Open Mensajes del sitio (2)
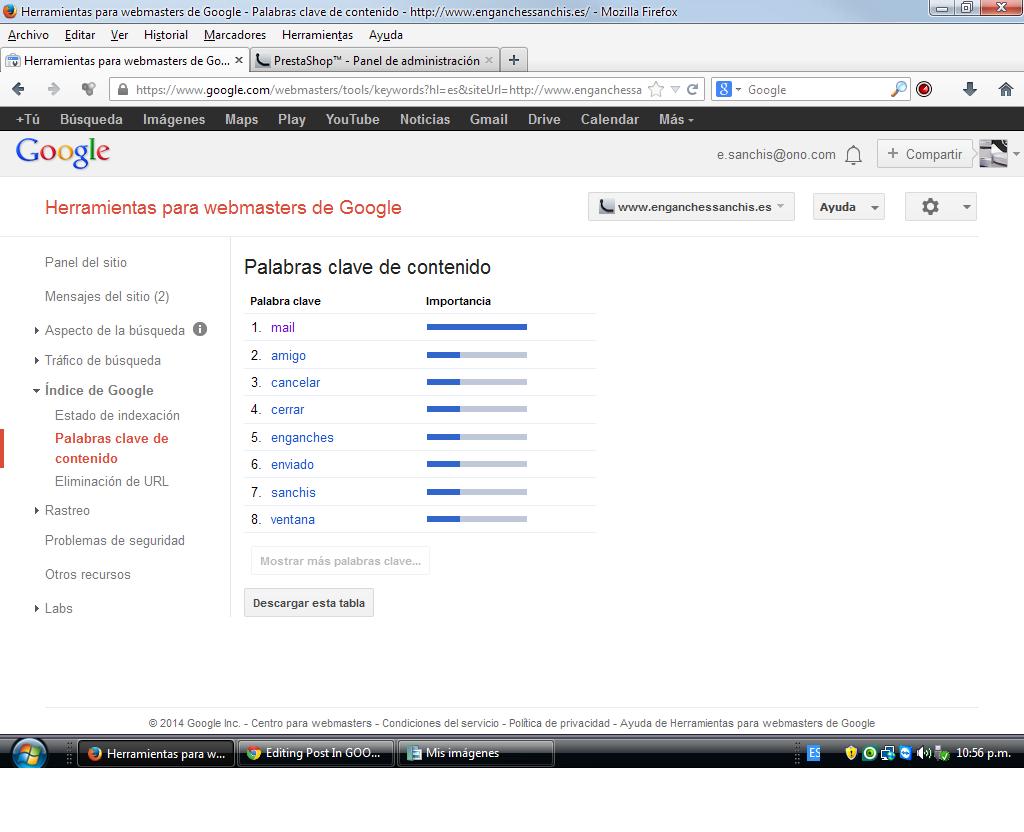 point(107,296)
